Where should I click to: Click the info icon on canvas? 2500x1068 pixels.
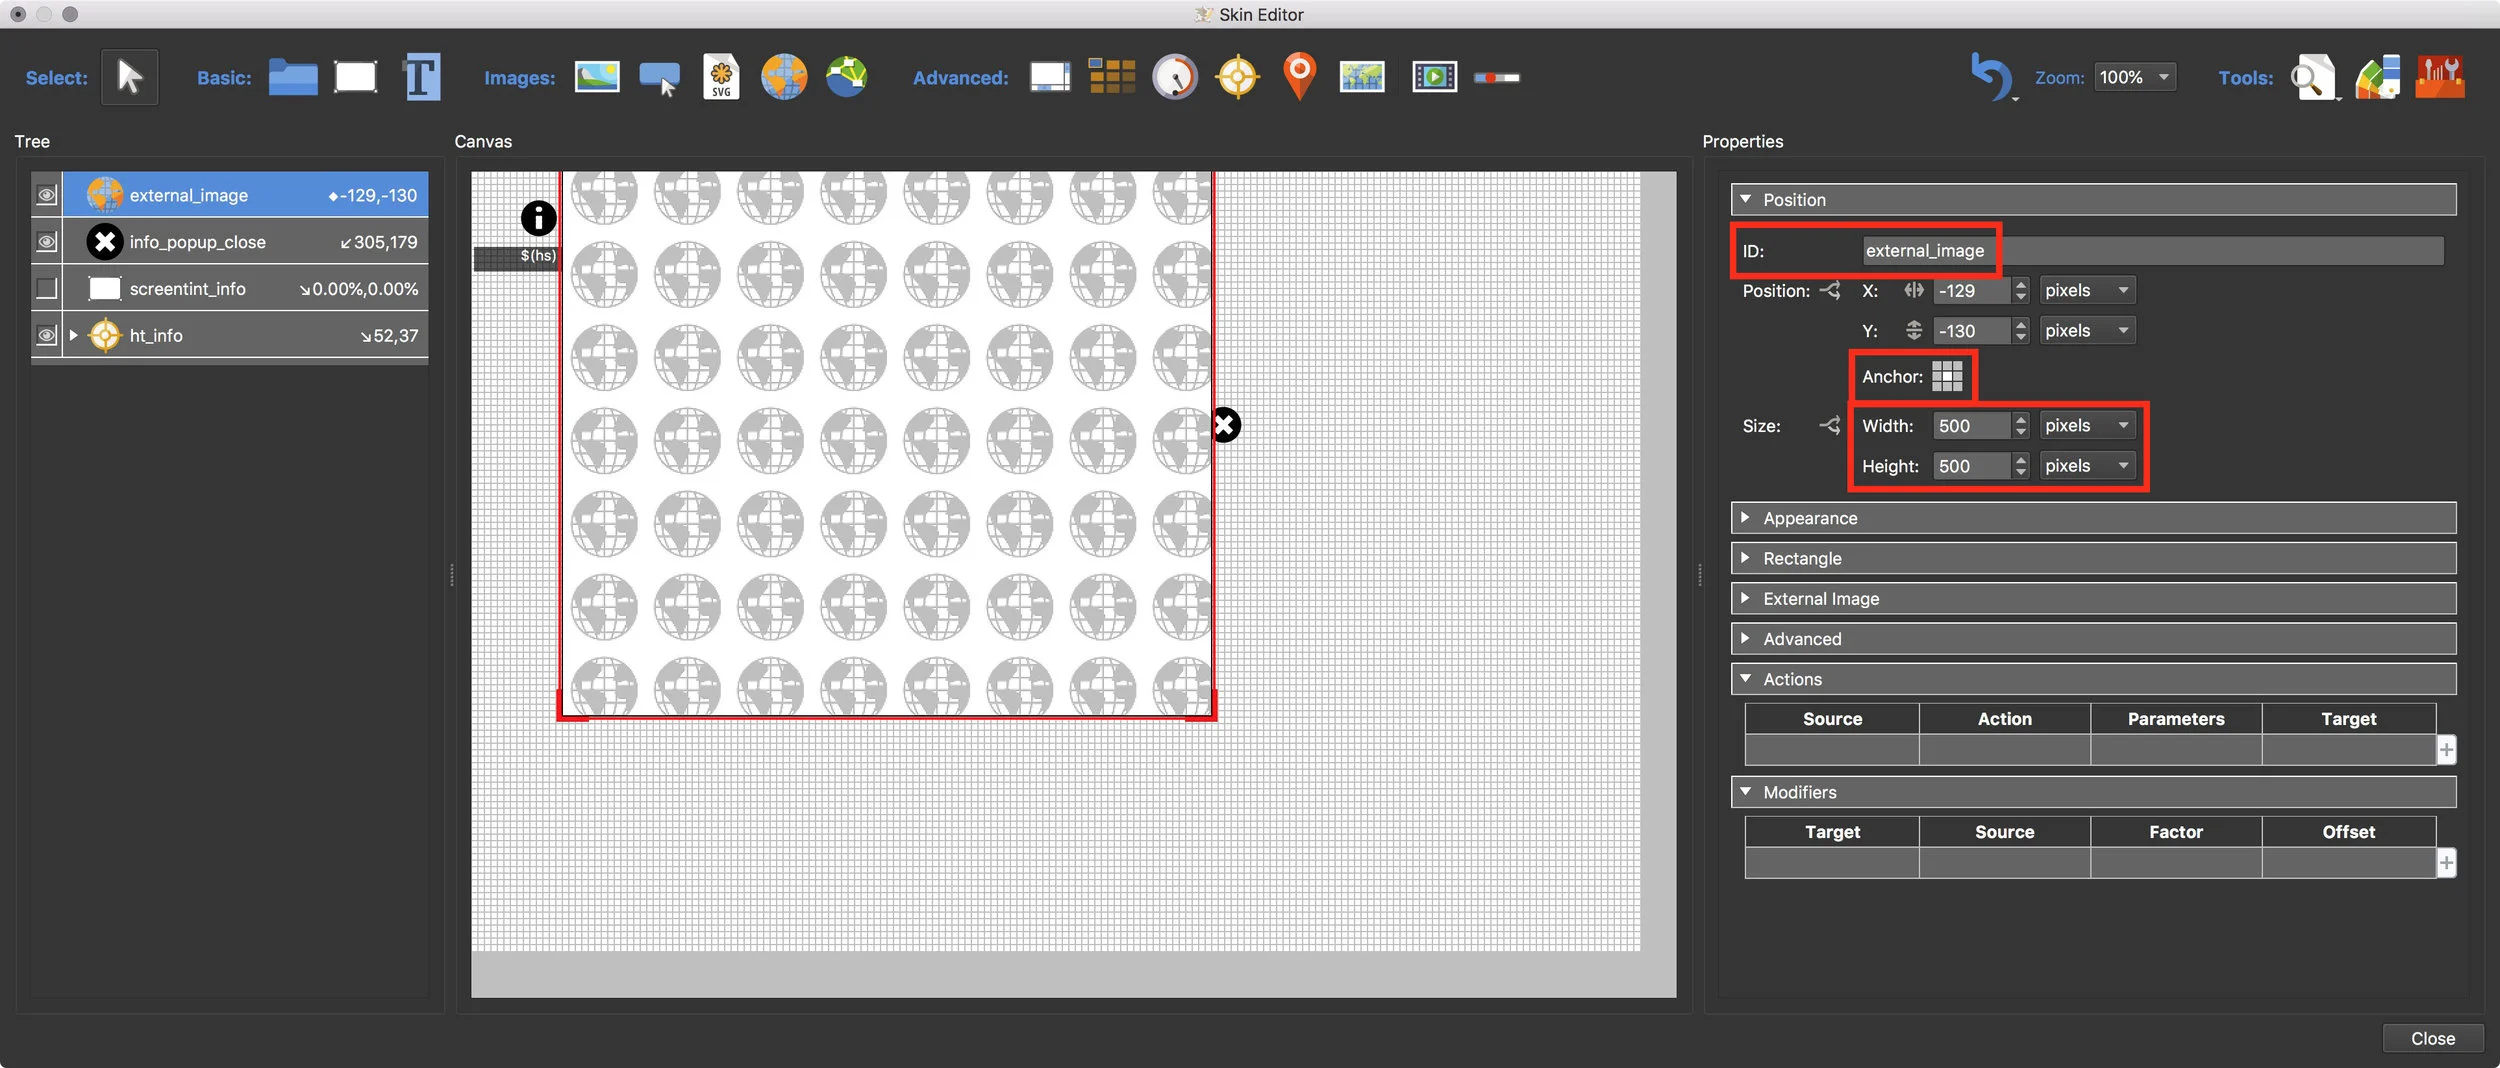(x=538, y=218)
